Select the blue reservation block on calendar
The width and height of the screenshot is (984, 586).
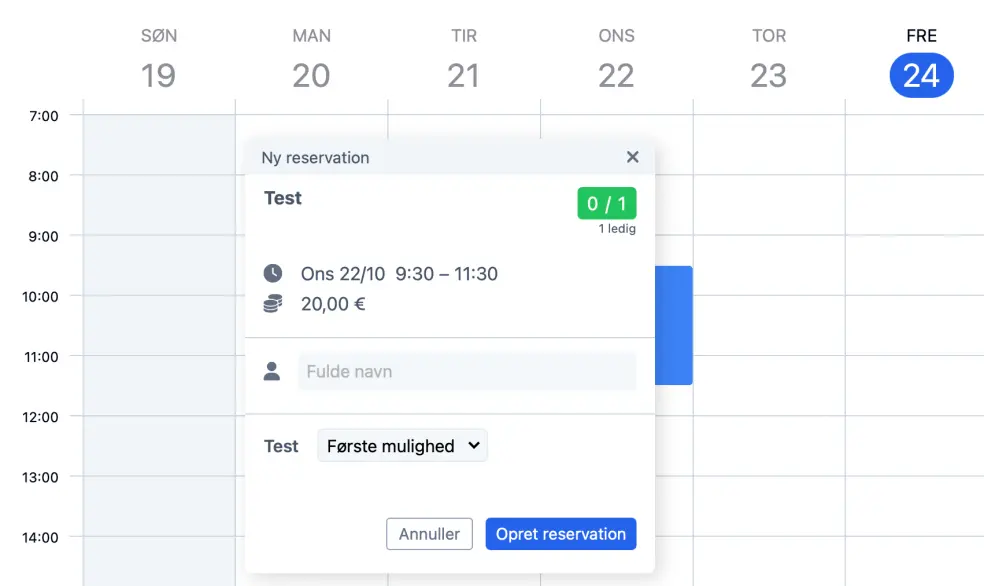coord(673,325)
